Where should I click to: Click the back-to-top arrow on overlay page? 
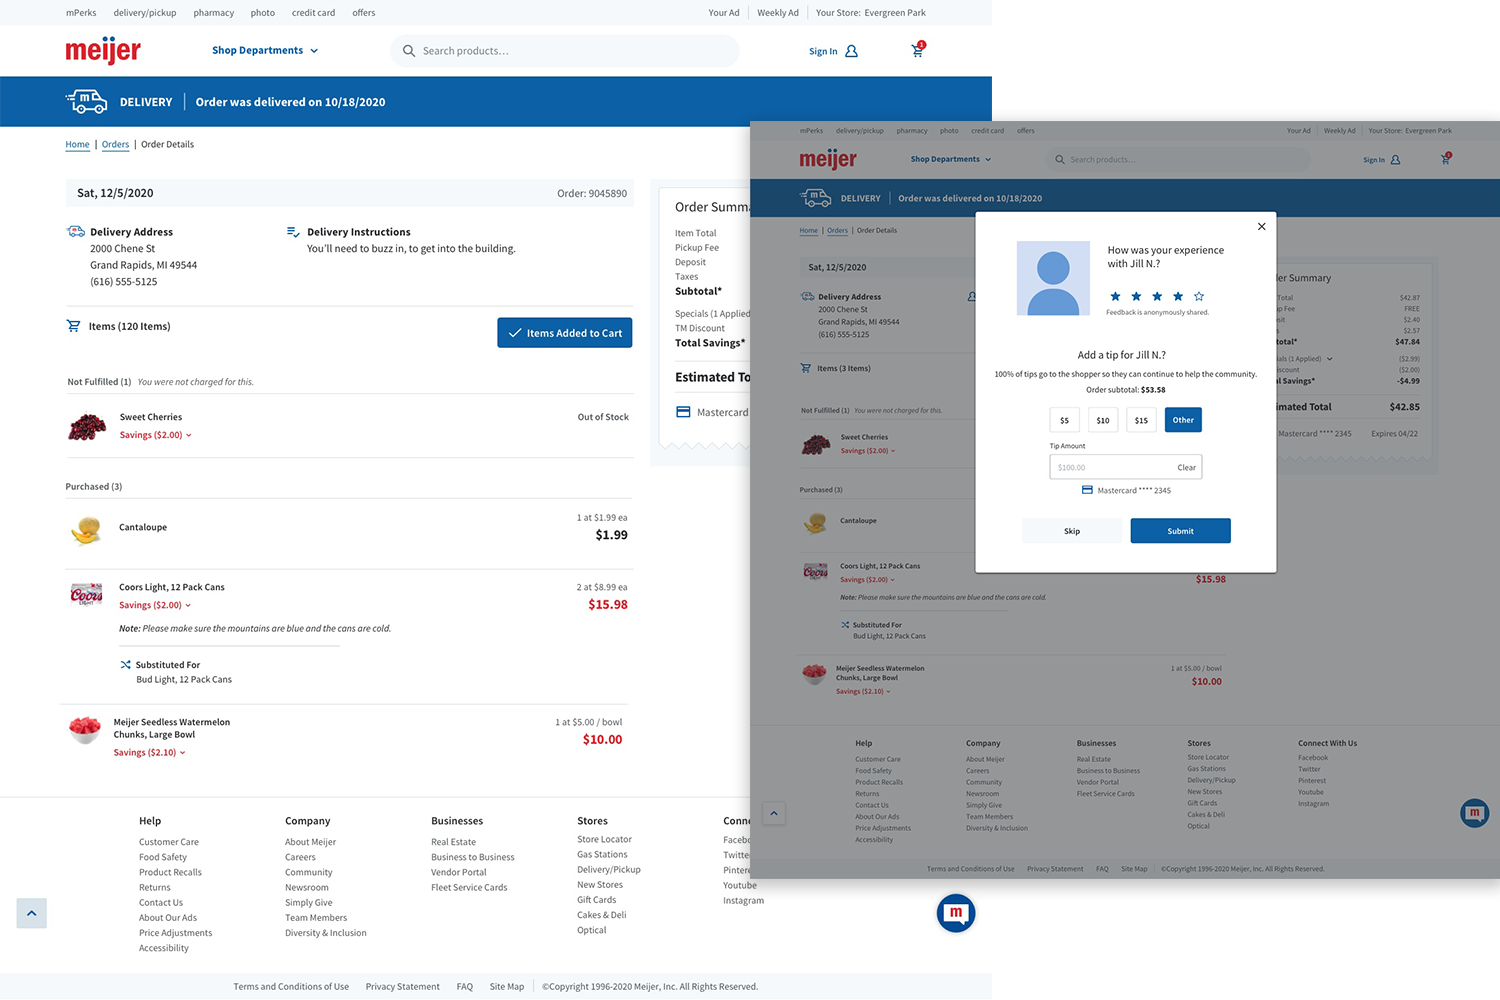tap(774, 813)
